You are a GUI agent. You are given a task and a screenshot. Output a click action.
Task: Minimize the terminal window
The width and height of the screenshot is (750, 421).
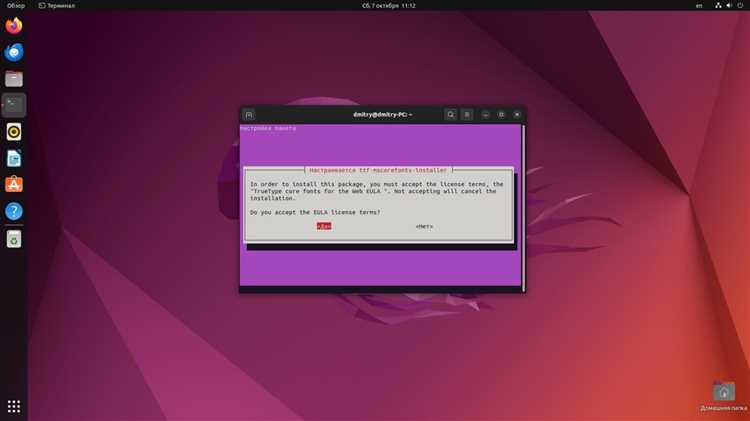(485, 115)
